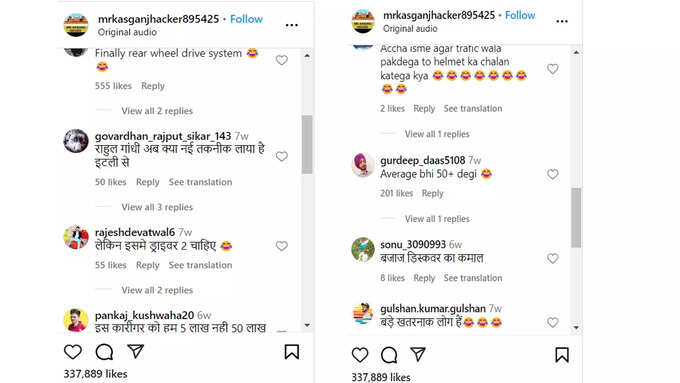680x383 pixels.
Task: Reply to sonu_3090993 comment
Action: click(424, 278)
